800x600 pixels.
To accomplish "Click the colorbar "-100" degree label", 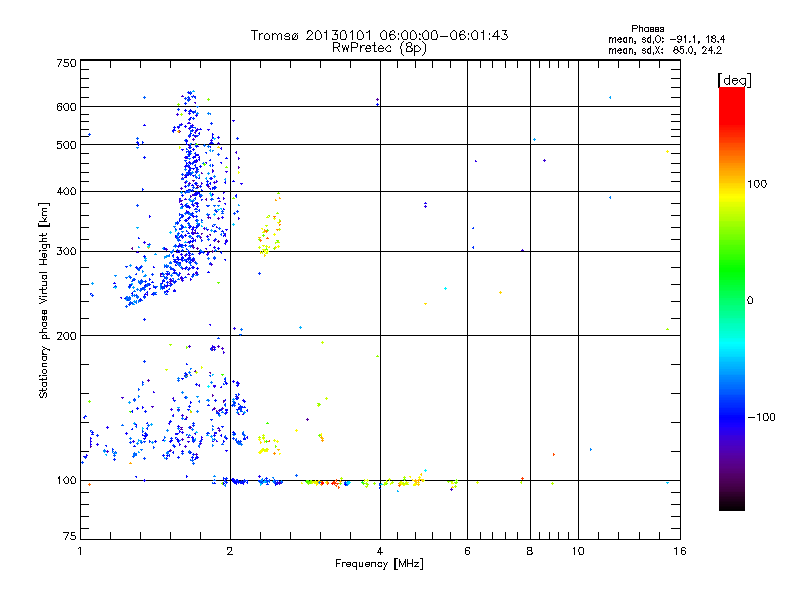I will 761,417.
